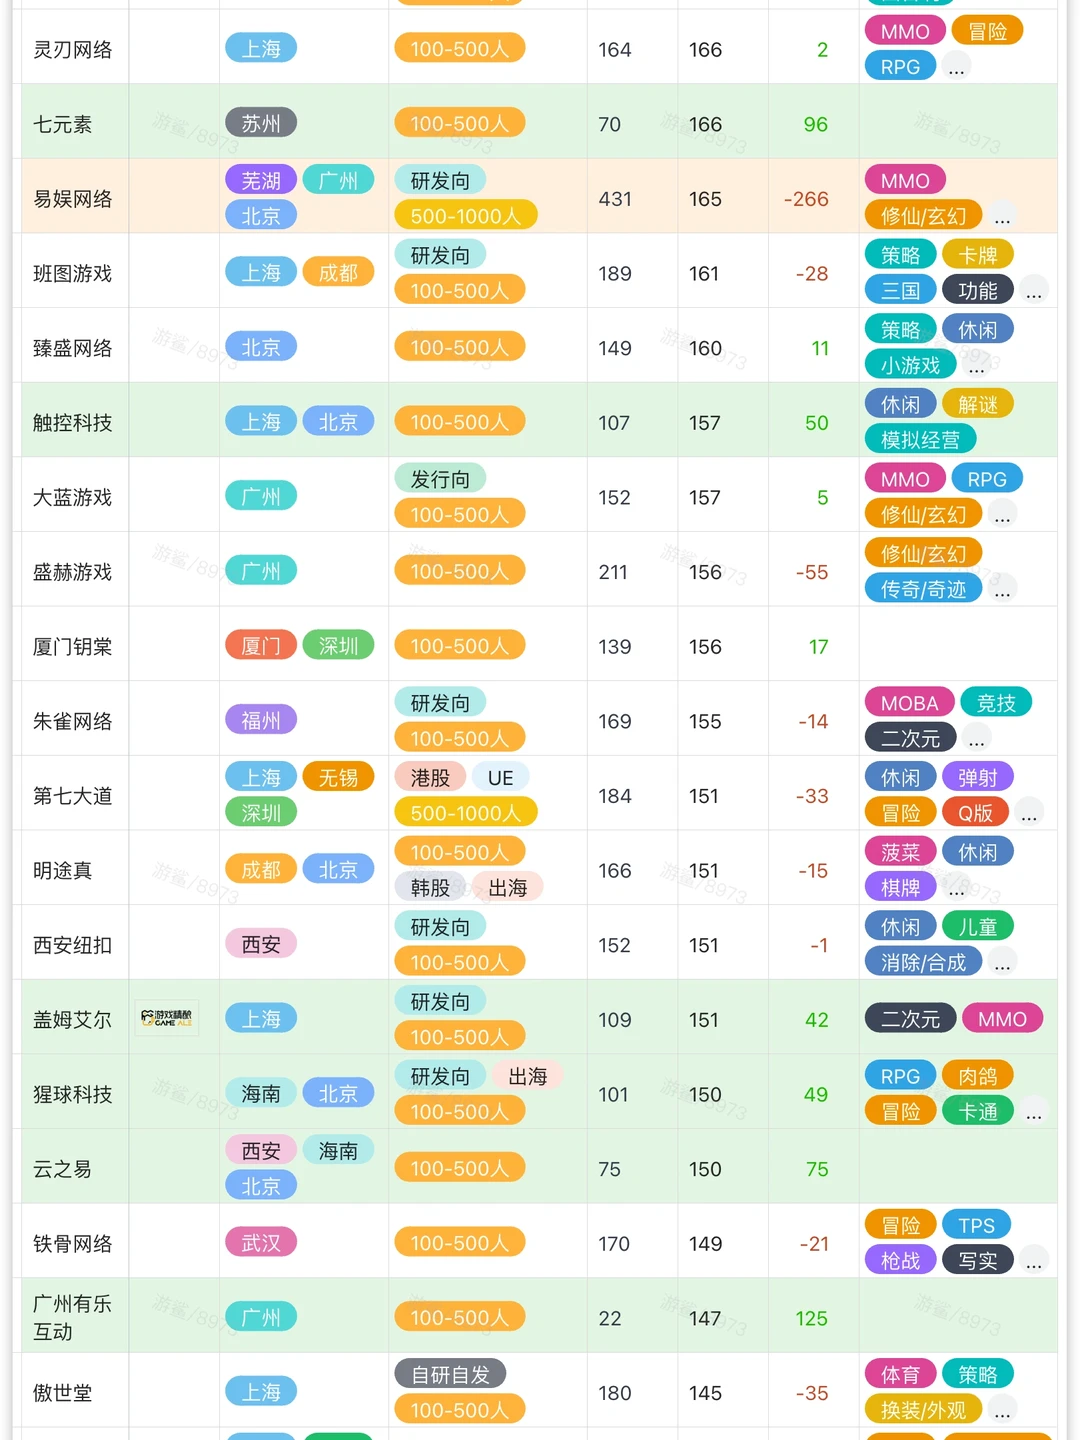Select the 三国 tag in 班图游戏 row

tap(900, 290)
